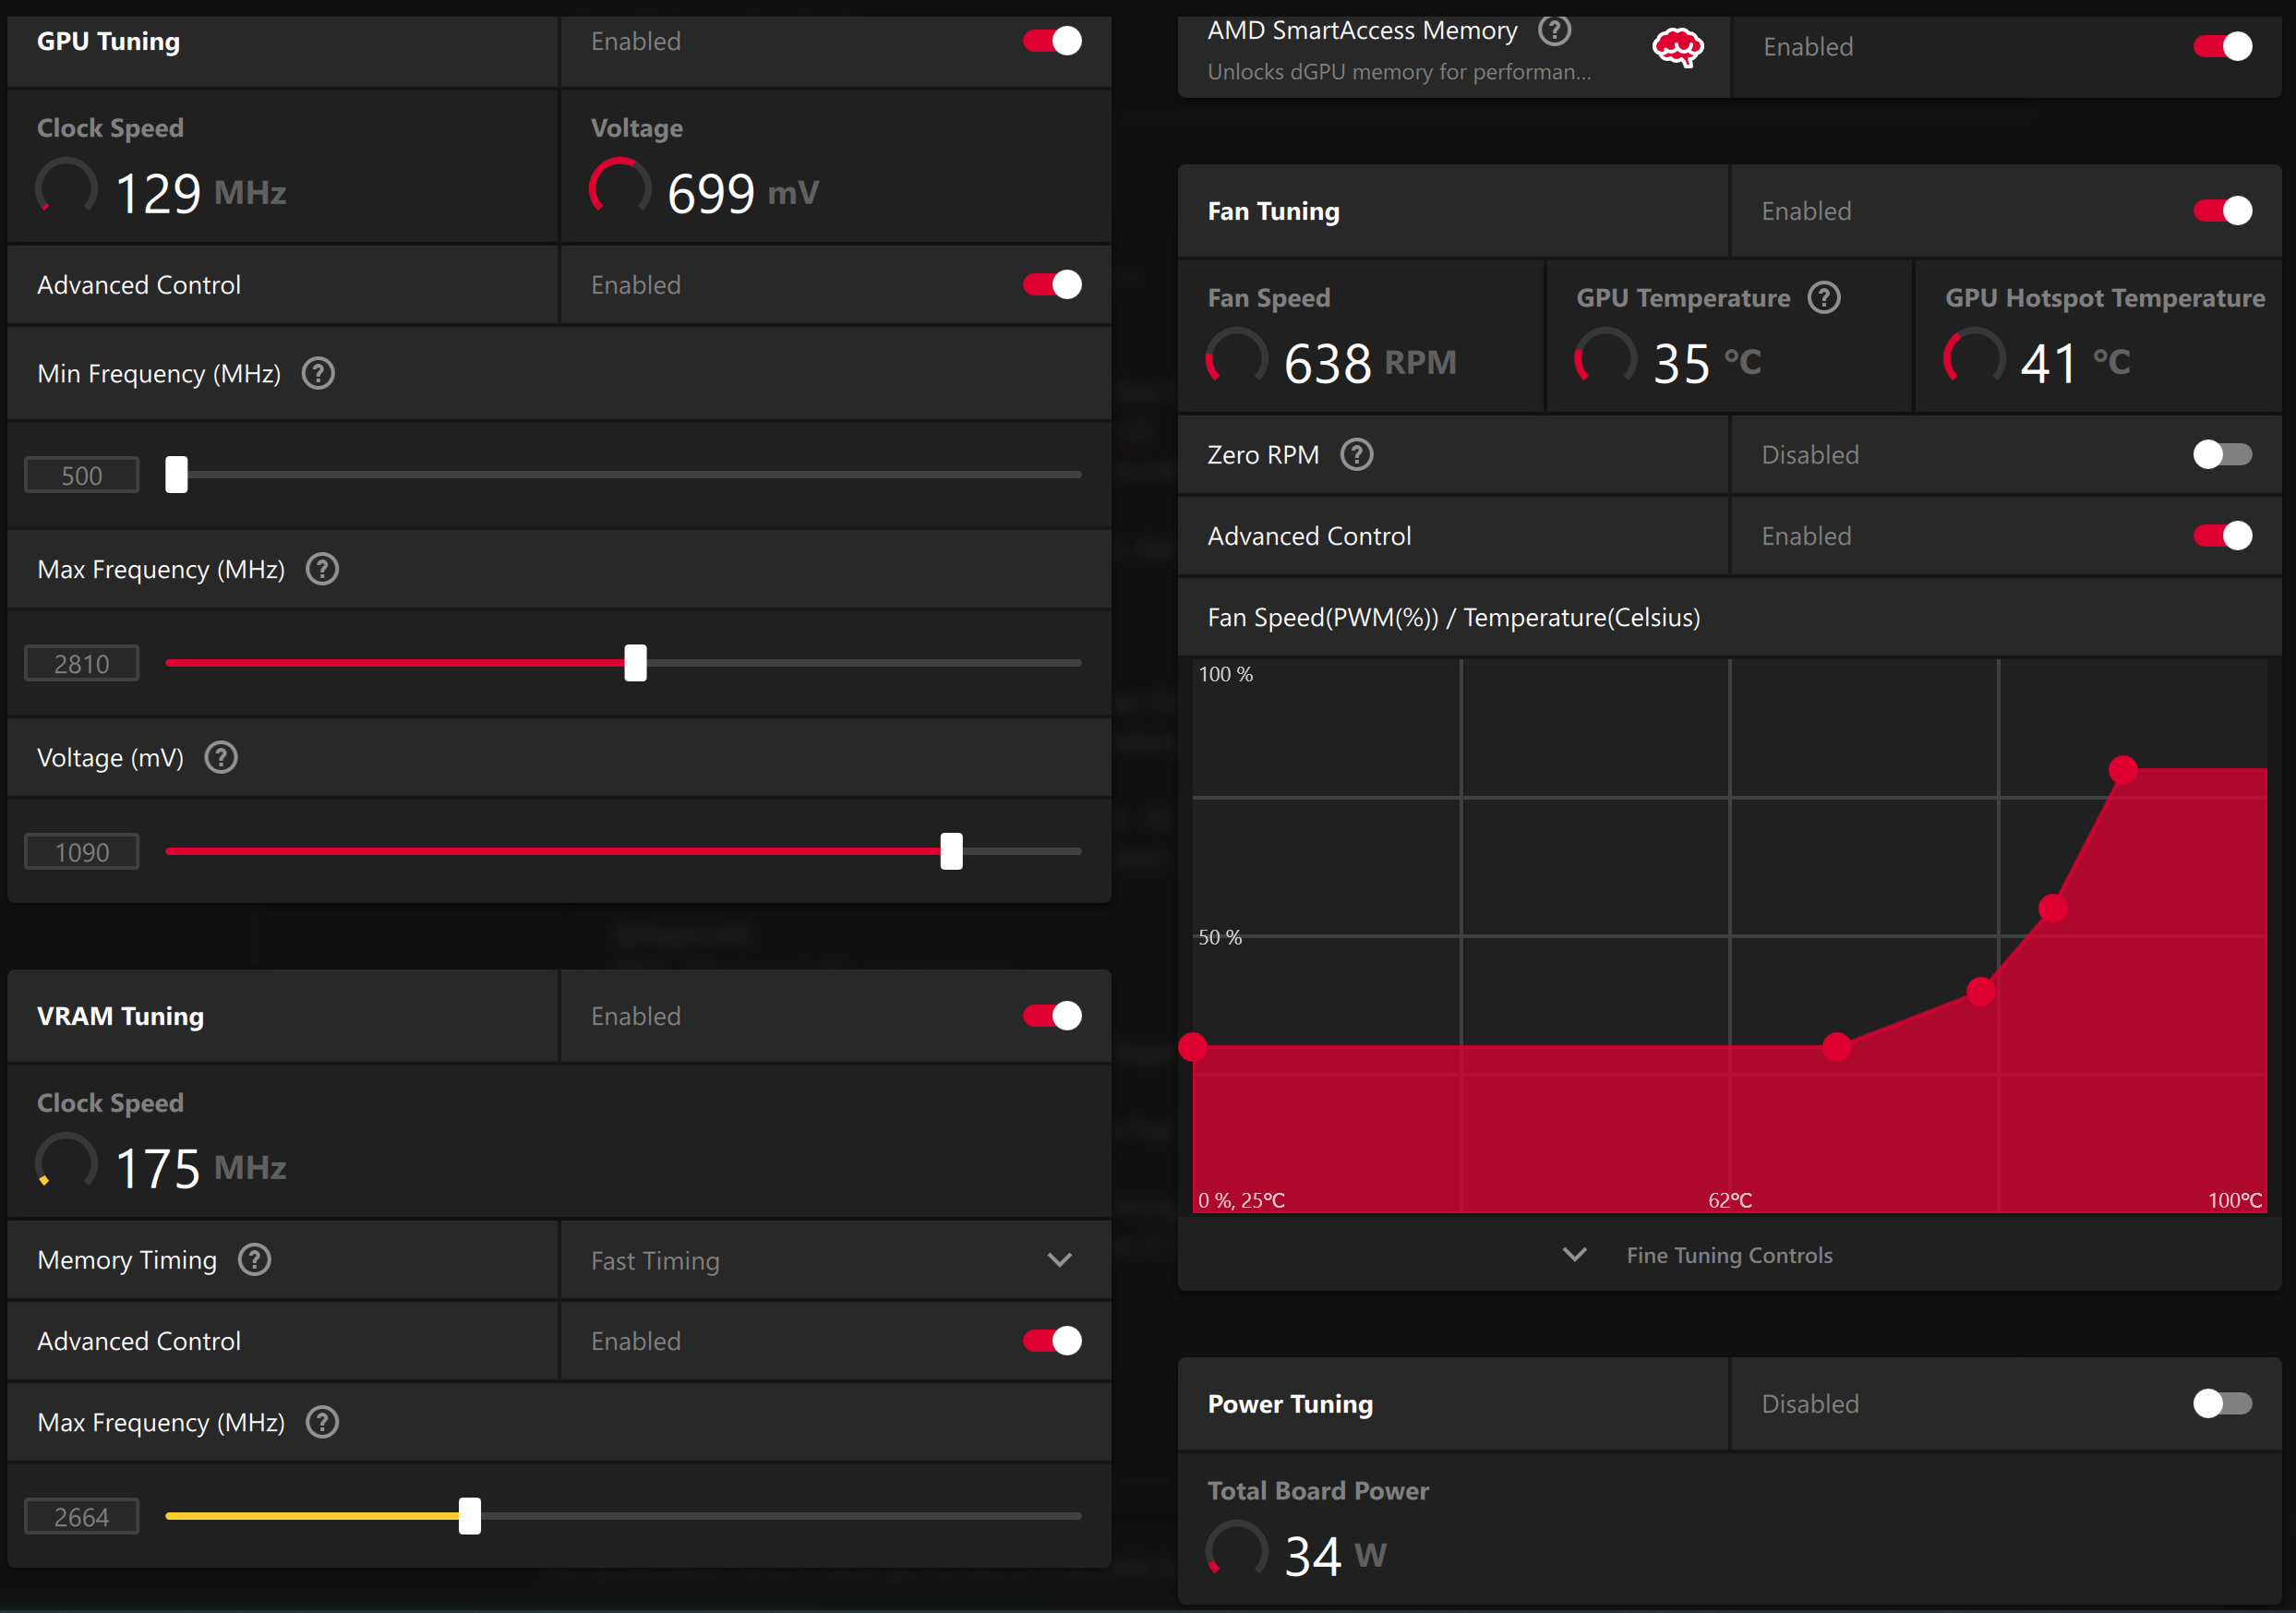Click the 100°C axis label on fan graph
Viewport: 2296px width, 1613px height.
(x=2235, y=1201)
